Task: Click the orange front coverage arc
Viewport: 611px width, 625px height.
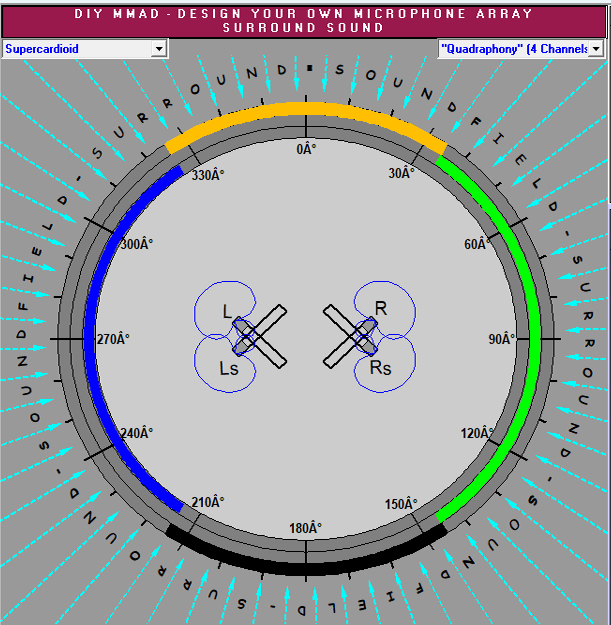Action: coord(305,108)
